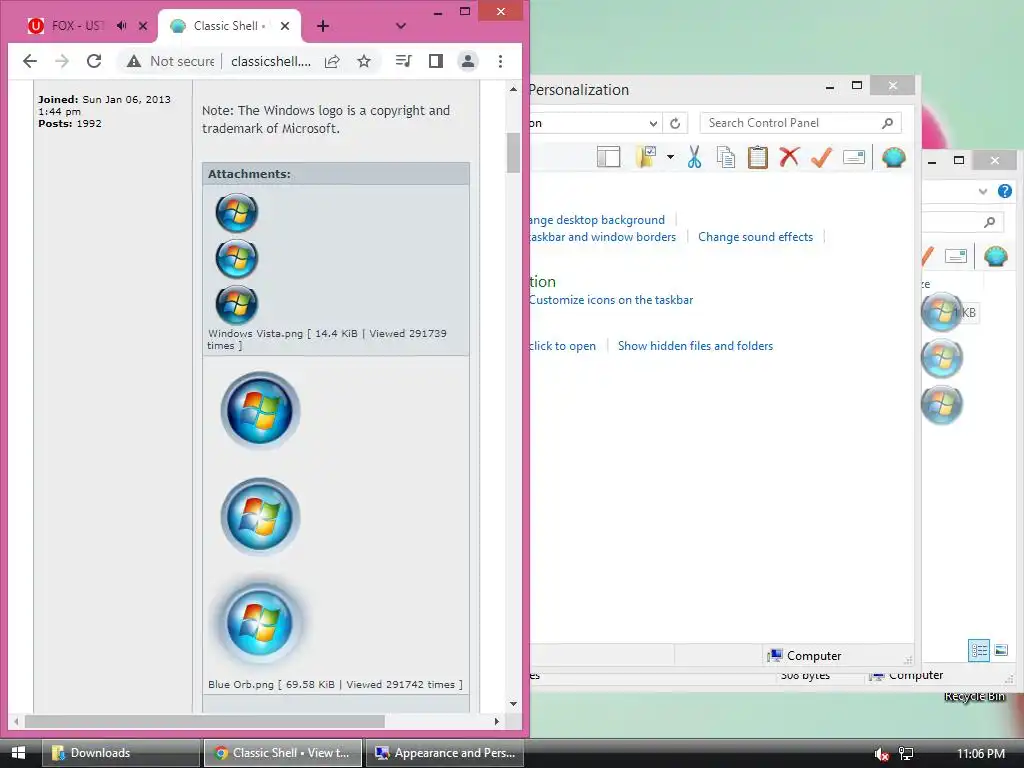Switch Explorer to details view
The height and width of the screenshot is (768, 1024).
pyautogui.click(x=978, y=650)
